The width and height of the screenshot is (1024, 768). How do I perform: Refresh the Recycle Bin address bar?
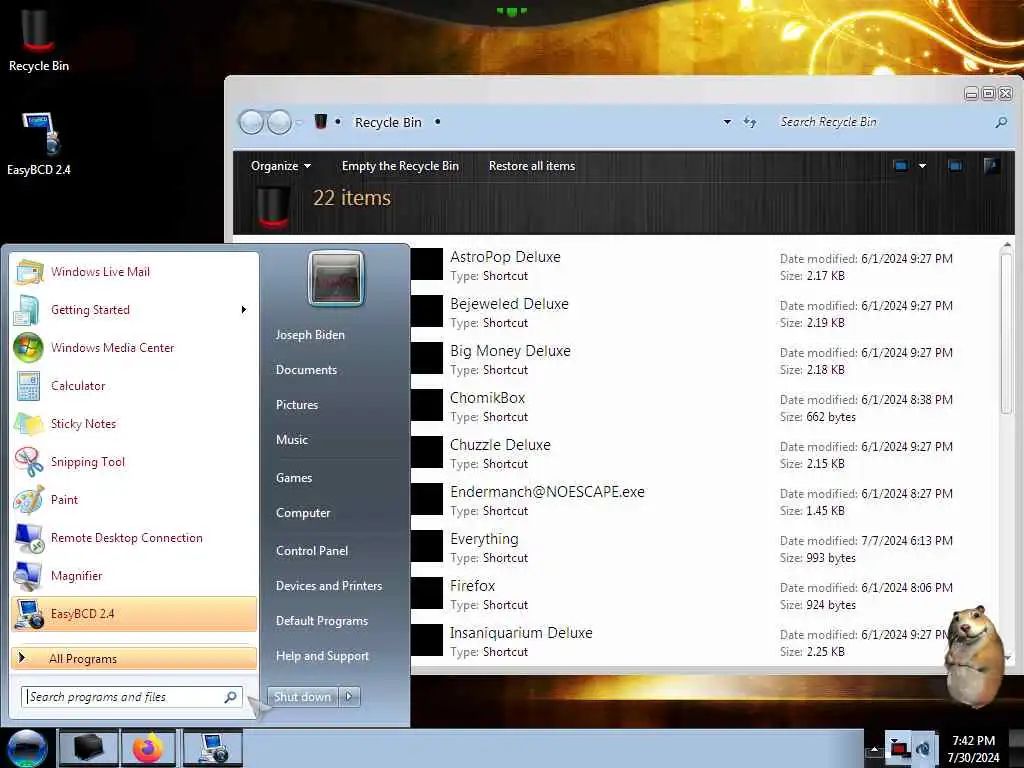[750, 122]
